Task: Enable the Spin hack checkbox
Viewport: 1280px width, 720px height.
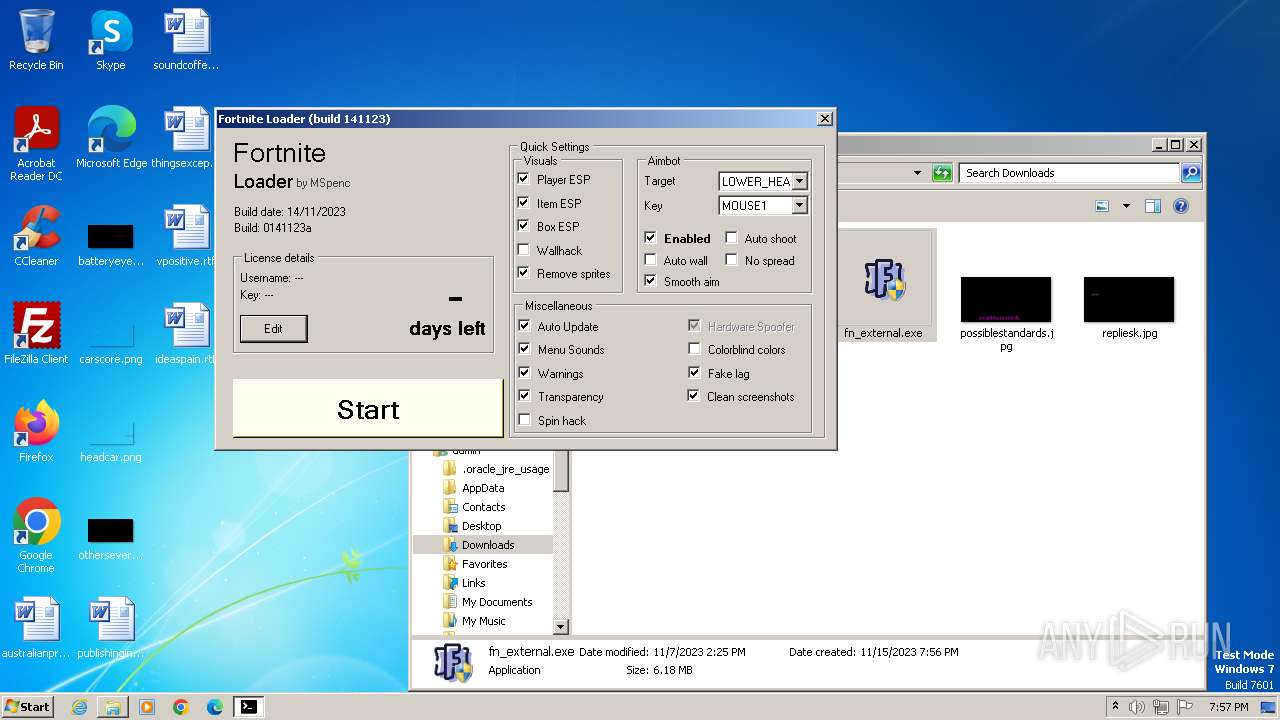Action: pos(524,420)
